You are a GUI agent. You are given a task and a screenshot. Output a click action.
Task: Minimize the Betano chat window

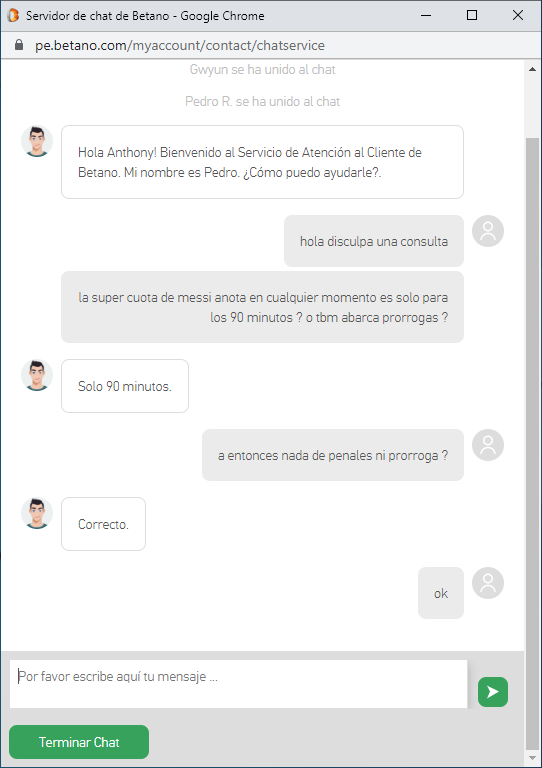(x=426, y=15)
